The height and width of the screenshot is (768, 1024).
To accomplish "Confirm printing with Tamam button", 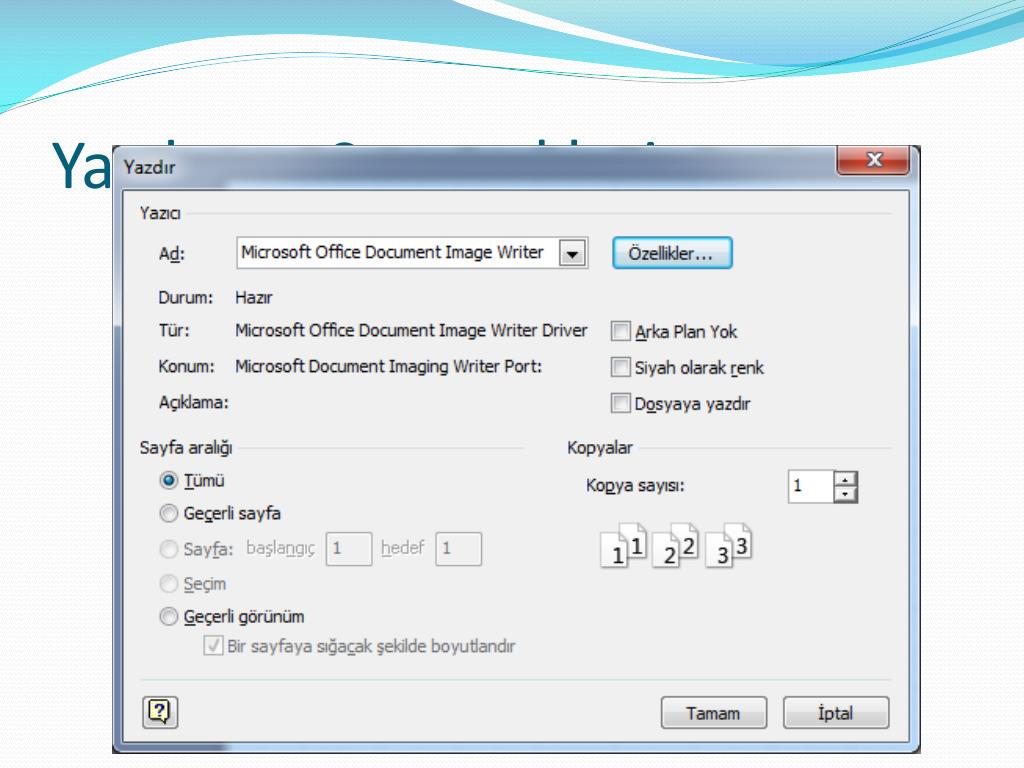I will [x=714, y=712].
